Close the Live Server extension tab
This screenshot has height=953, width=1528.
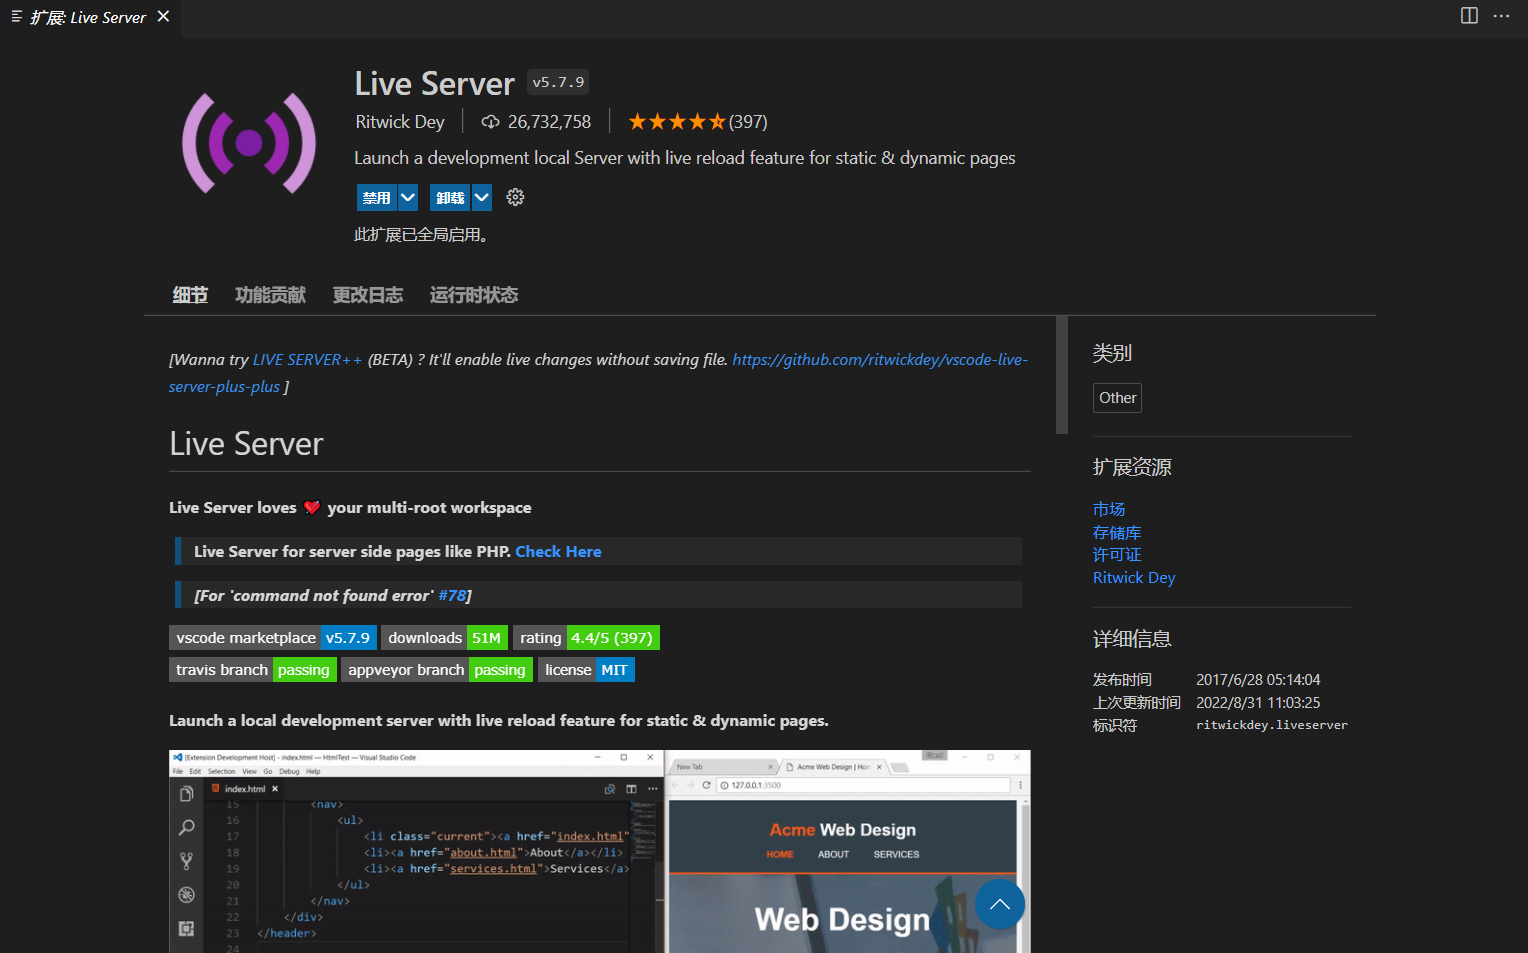pos(164,16)
